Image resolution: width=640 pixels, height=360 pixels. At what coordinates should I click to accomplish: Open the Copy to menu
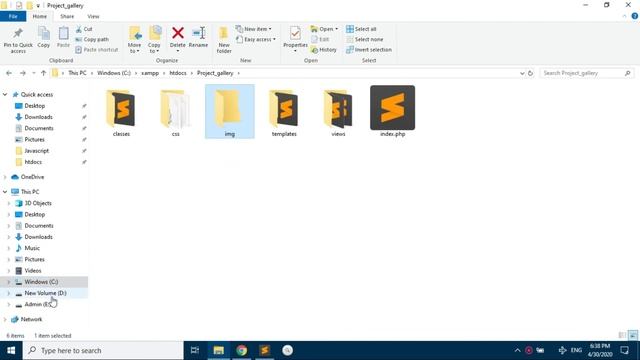[154, 40]
